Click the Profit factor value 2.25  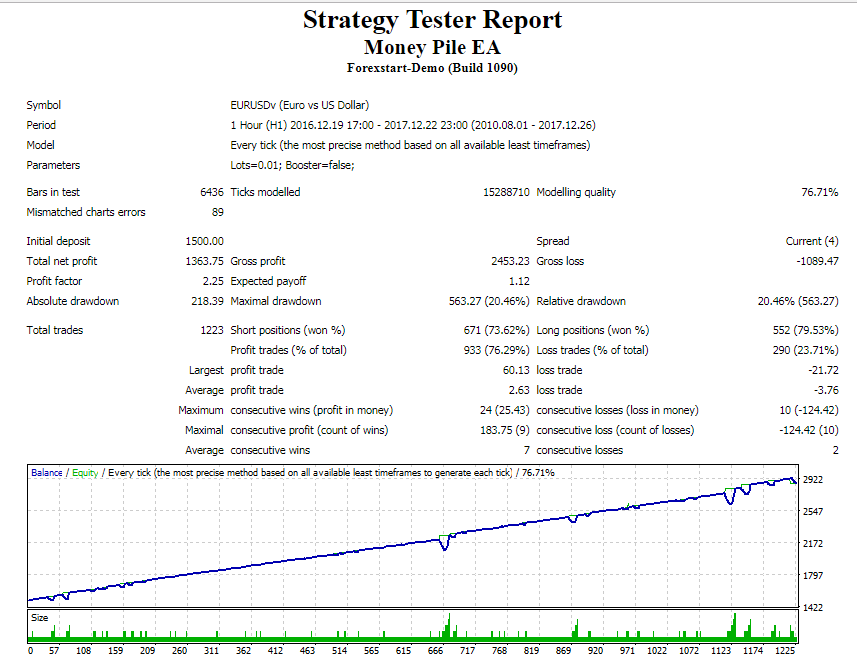pos(213,281)
